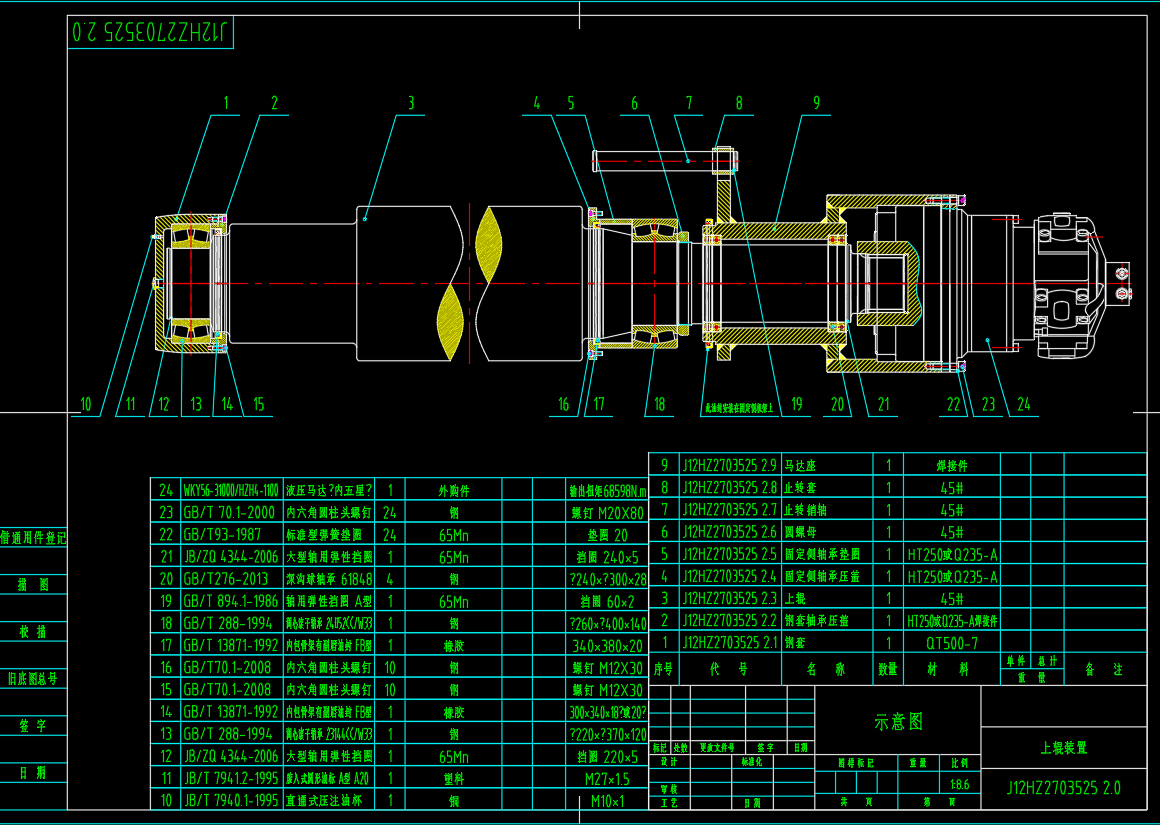
Task: Select the 螺钉 M20X80 specification cell in row 23
Action: 607,512
